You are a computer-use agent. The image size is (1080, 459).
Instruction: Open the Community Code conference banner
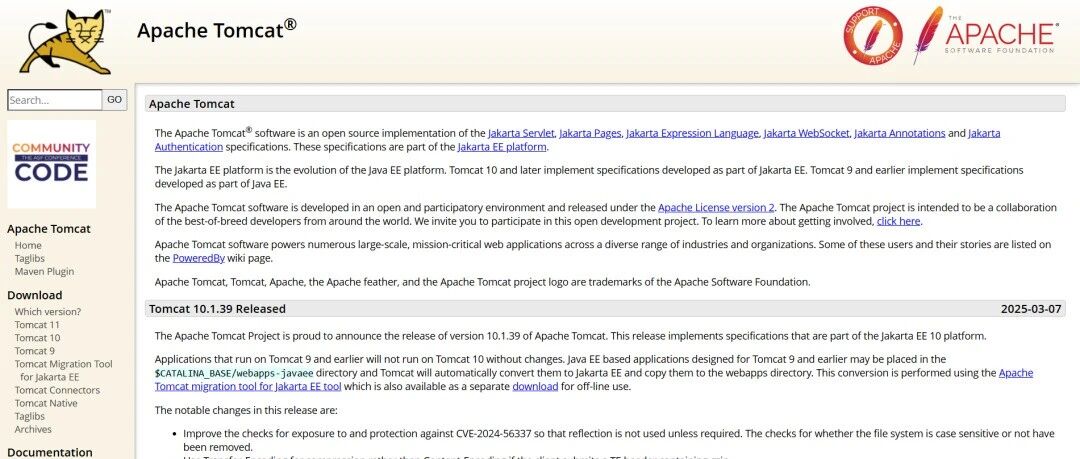pyautogui.click(x=51, y=164)
